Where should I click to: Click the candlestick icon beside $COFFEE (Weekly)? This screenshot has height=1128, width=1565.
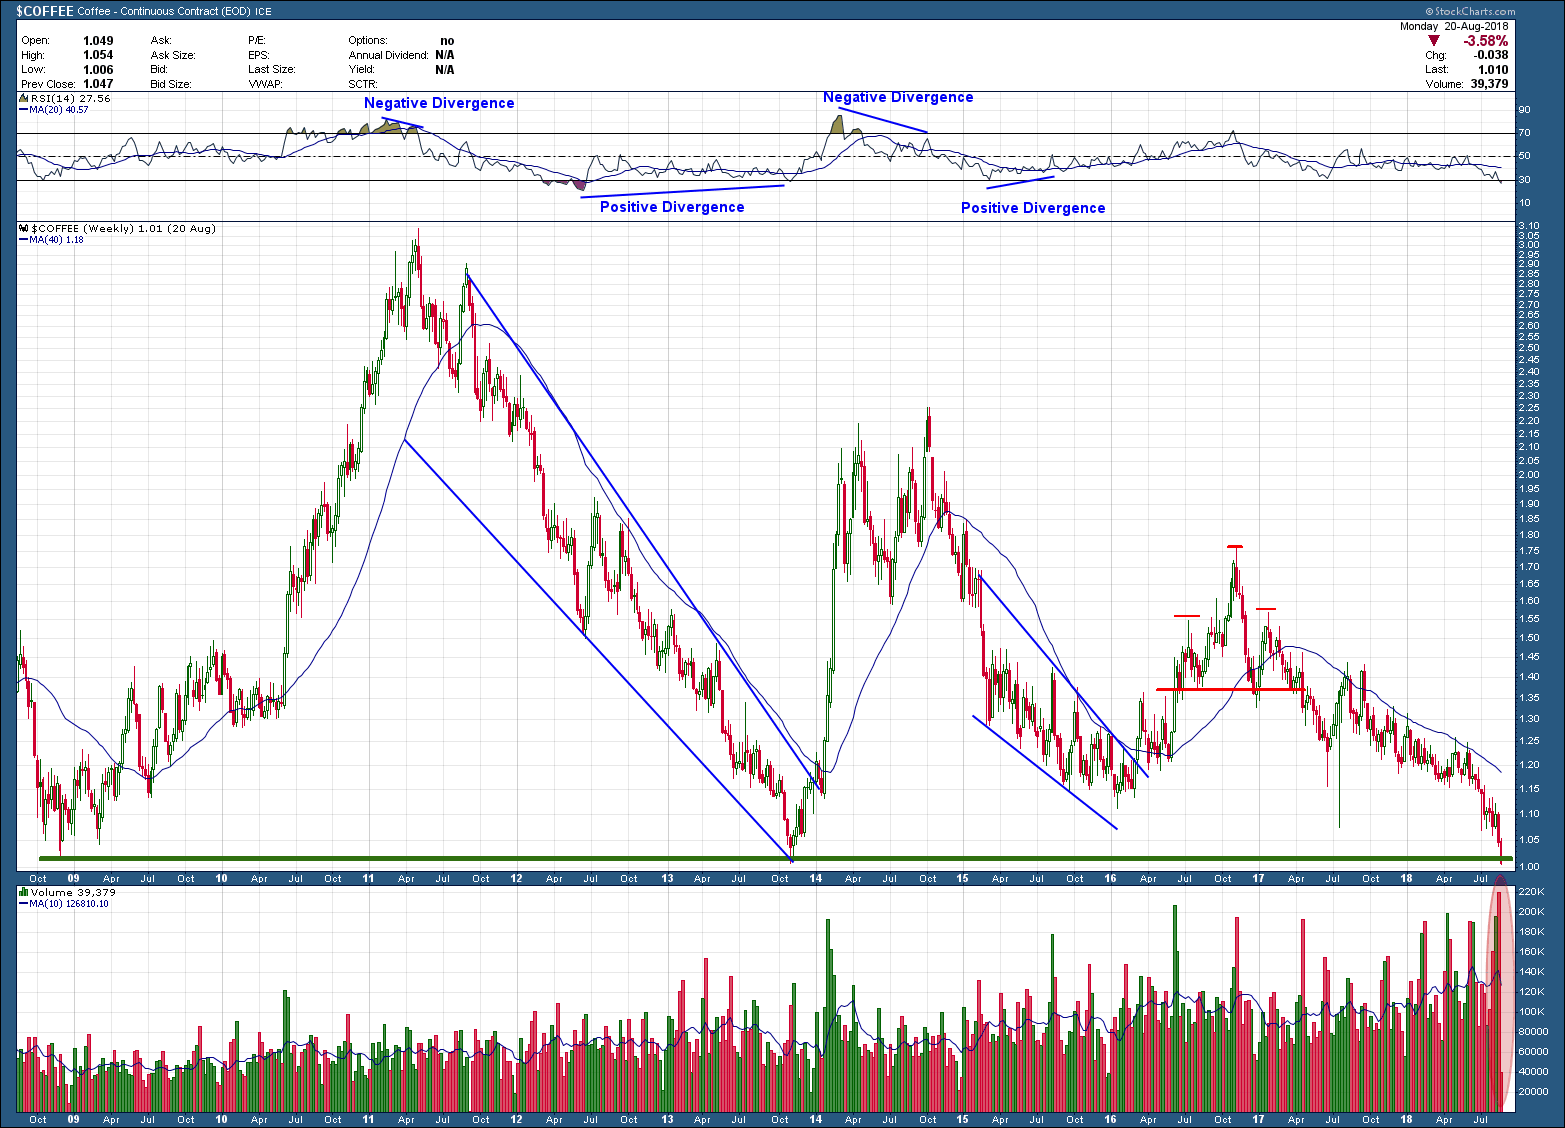24,228
